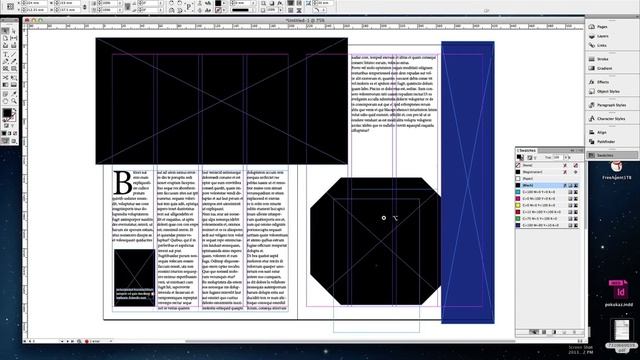Click the small black image frame in the first column
This screenshot has height=360, width=640.
[134, 278]
